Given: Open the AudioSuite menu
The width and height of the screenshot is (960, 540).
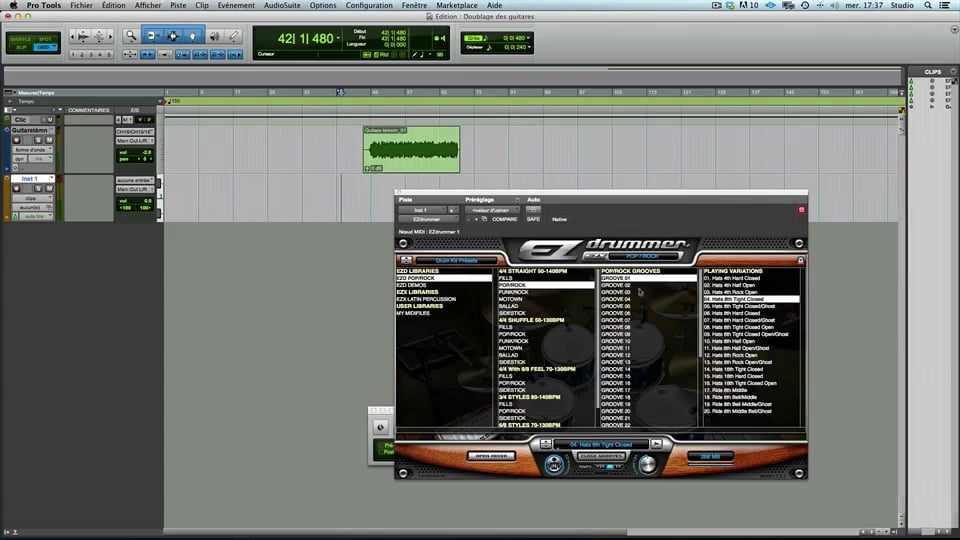Looking at the screenshot, I should pos(281,5).
